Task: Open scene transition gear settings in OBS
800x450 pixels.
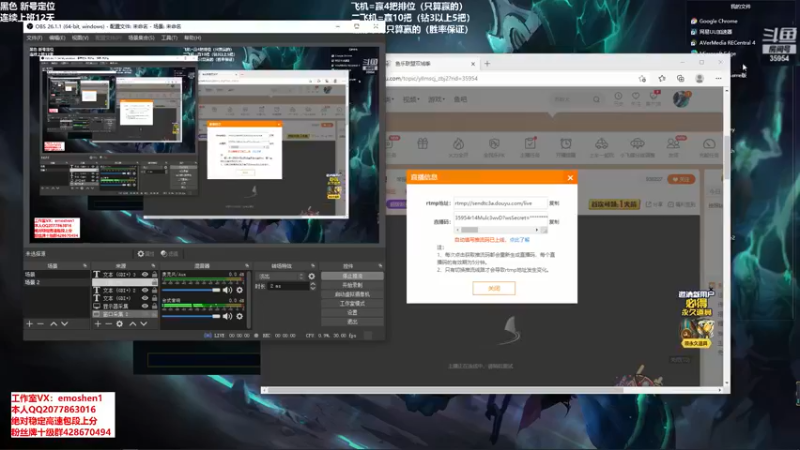Action: coord(312,276)
